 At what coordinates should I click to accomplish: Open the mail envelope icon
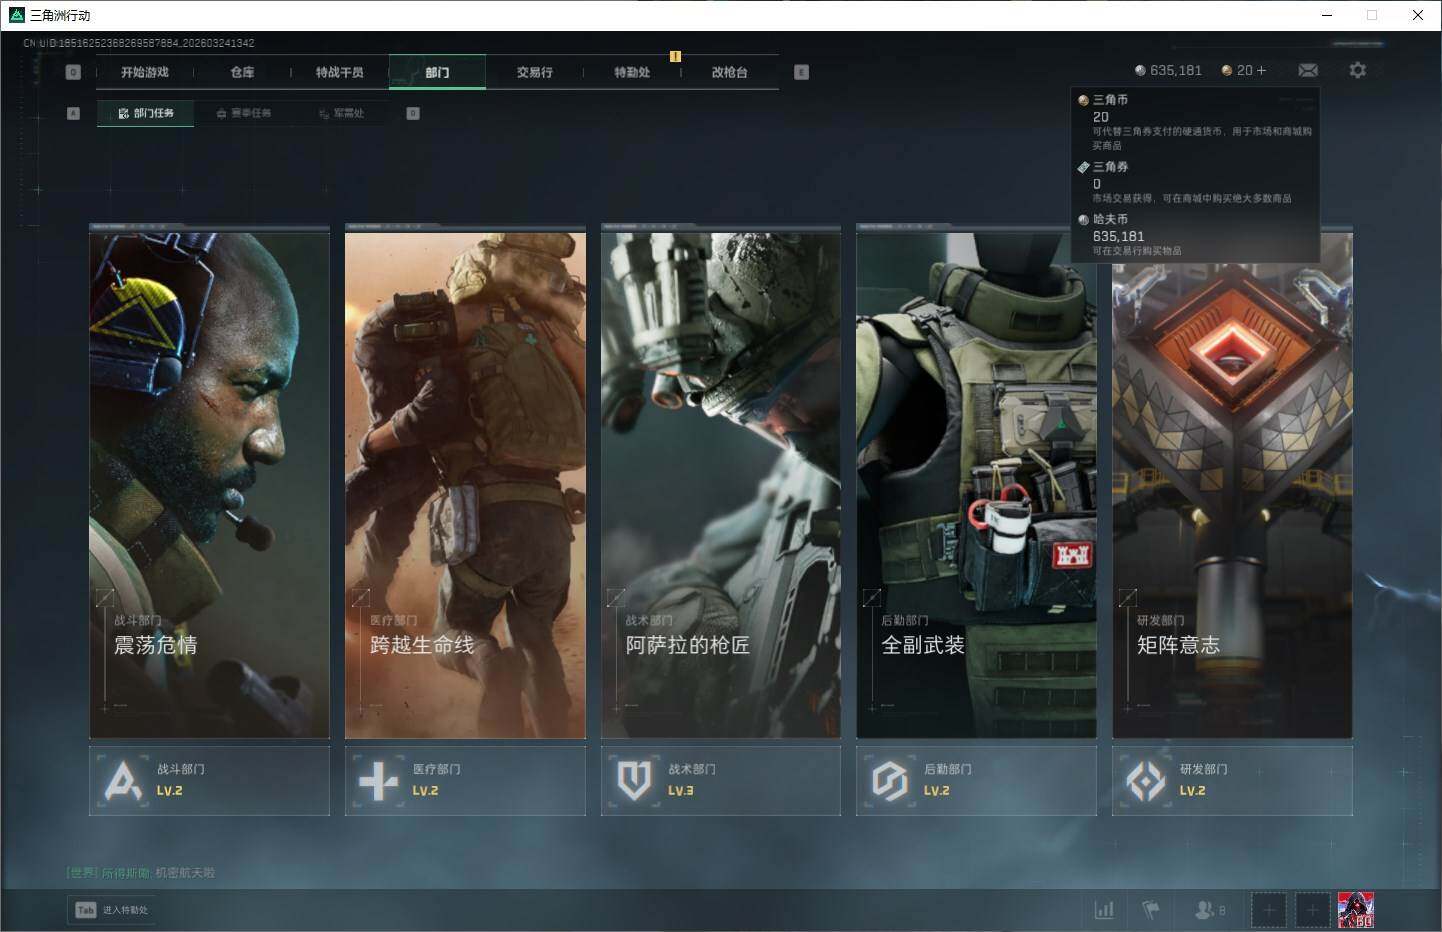[x=1307, y=70]
